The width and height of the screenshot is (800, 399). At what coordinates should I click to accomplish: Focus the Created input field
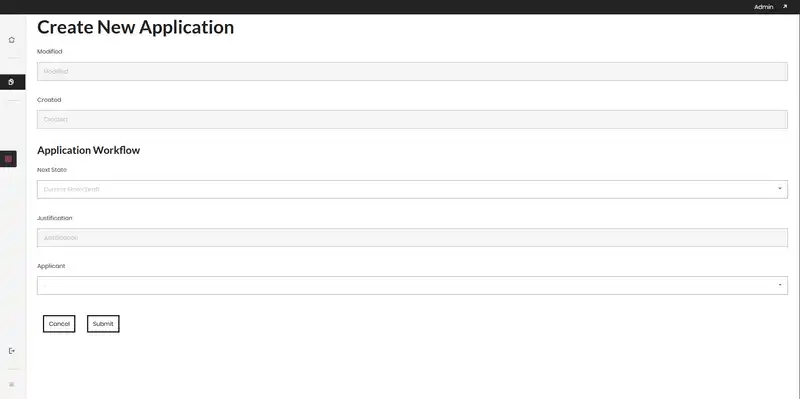(412, 119)
